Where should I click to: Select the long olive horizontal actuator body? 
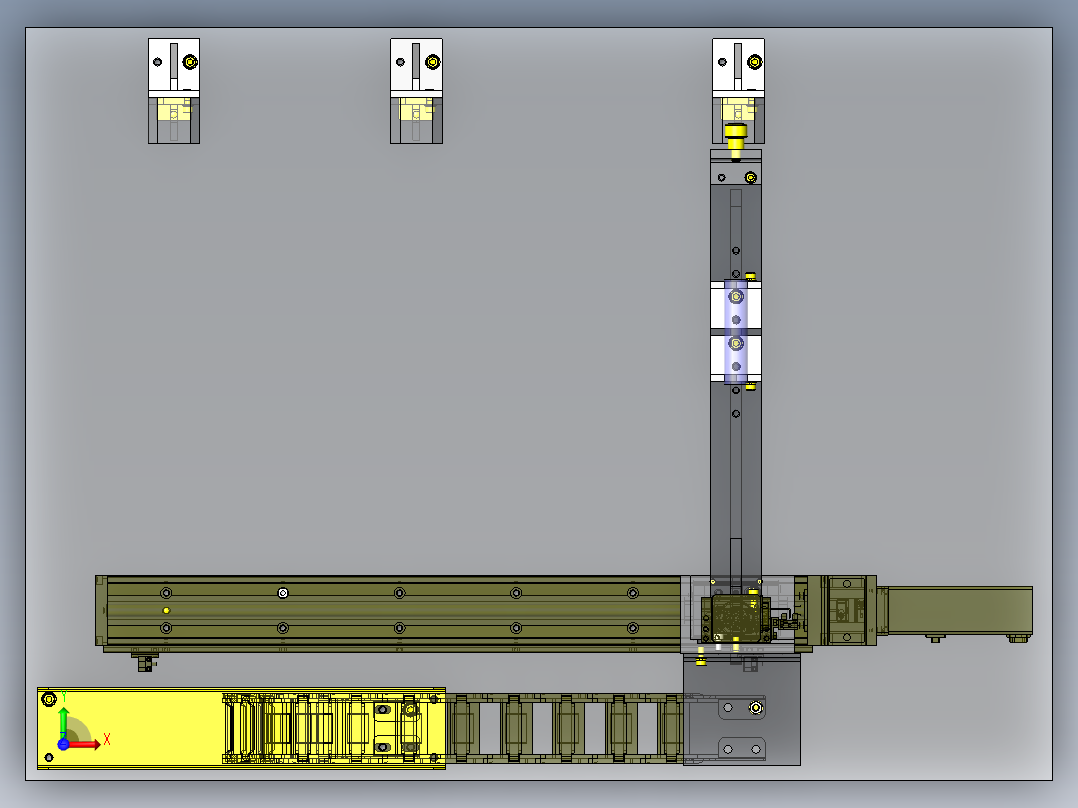392,612
